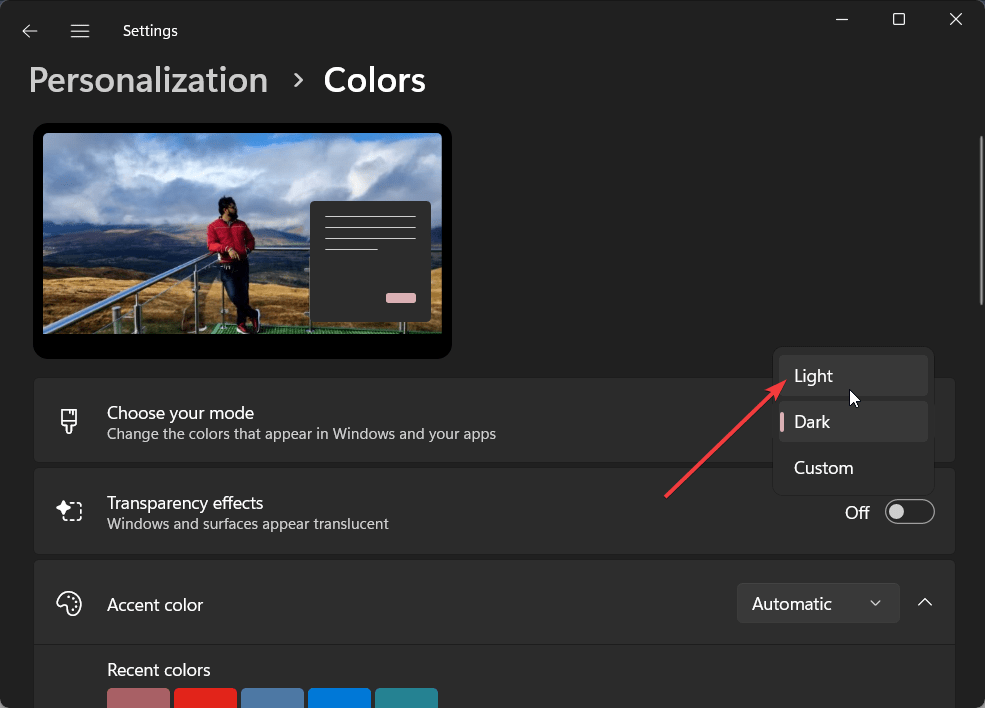Click the vertical scrollbar thumb

coord(981,220)
